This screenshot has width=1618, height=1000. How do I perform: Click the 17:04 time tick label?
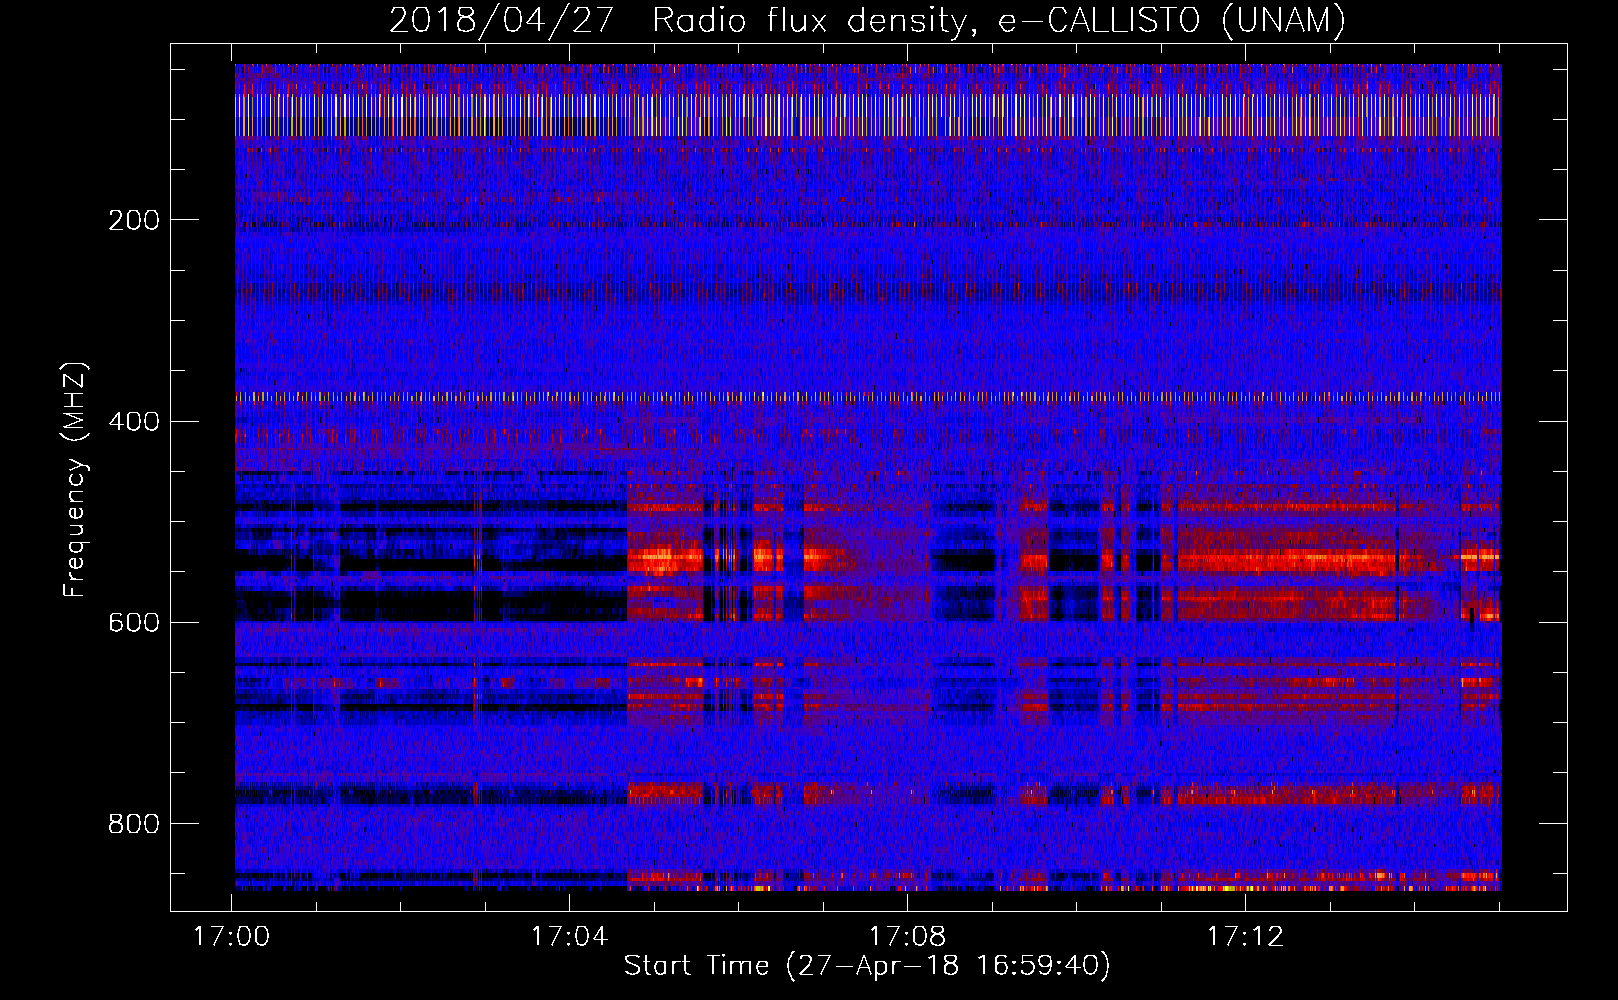click(x=569, y=936)
